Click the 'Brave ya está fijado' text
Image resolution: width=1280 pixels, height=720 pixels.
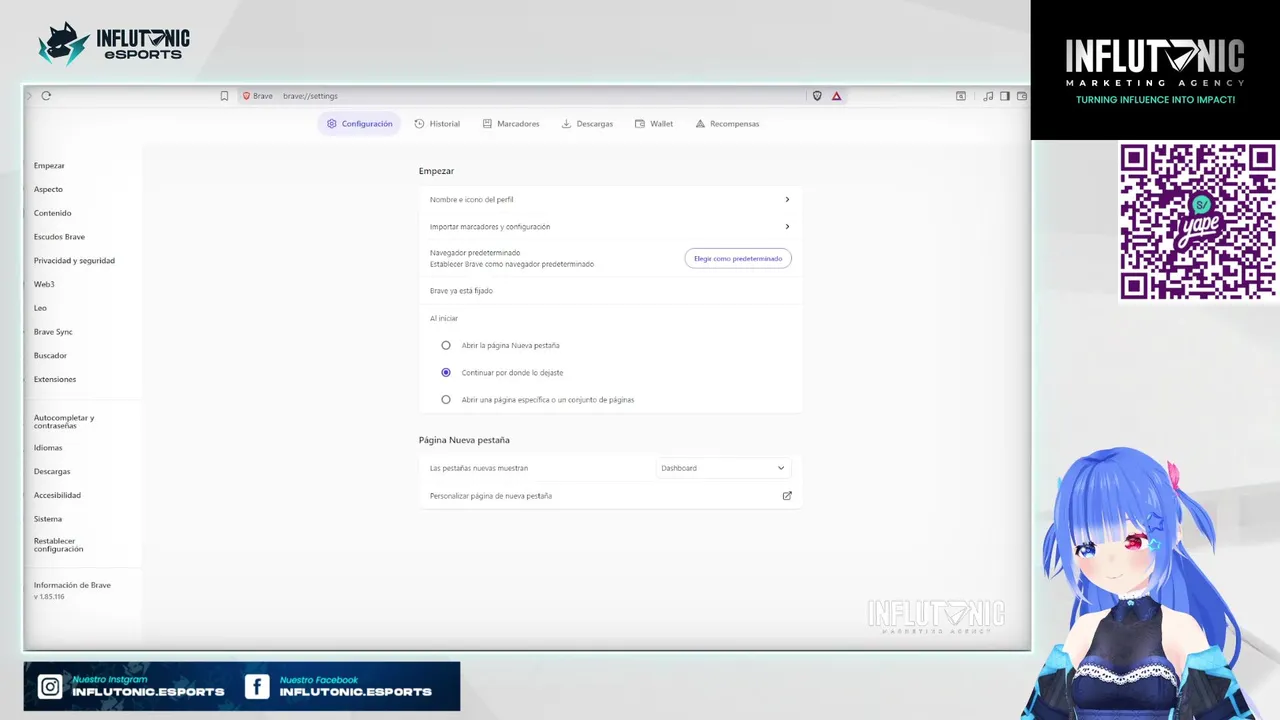coord(461,291)
